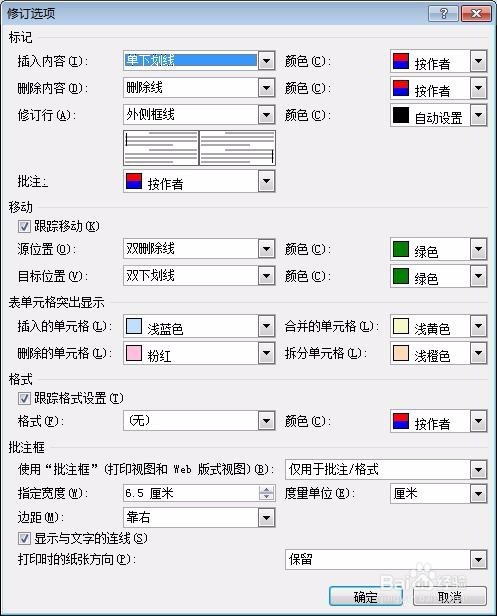Viewport: 497px width, 616px height.
Task: Click the left-border changed lines preview
Action: pos(161,148)
